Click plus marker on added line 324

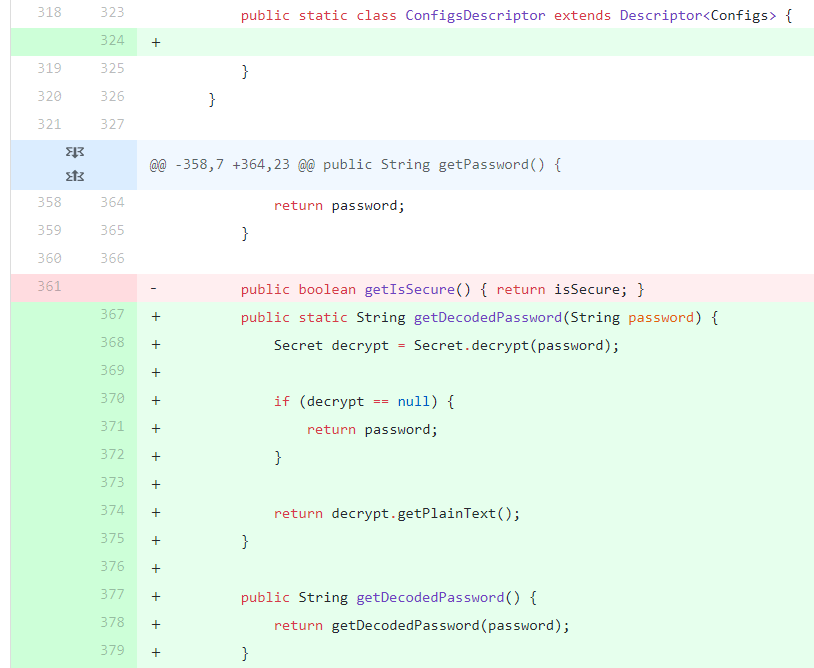155,42
